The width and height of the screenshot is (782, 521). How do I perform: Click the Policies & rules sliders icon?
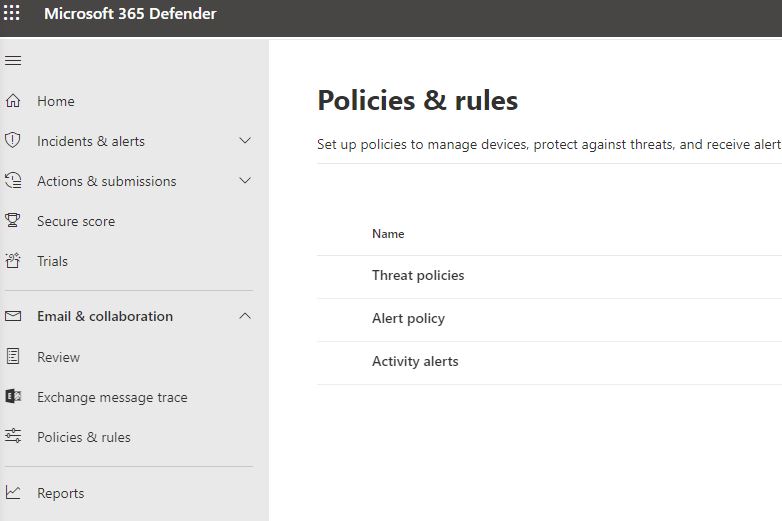pyautogui.click(x=13, y=436)
